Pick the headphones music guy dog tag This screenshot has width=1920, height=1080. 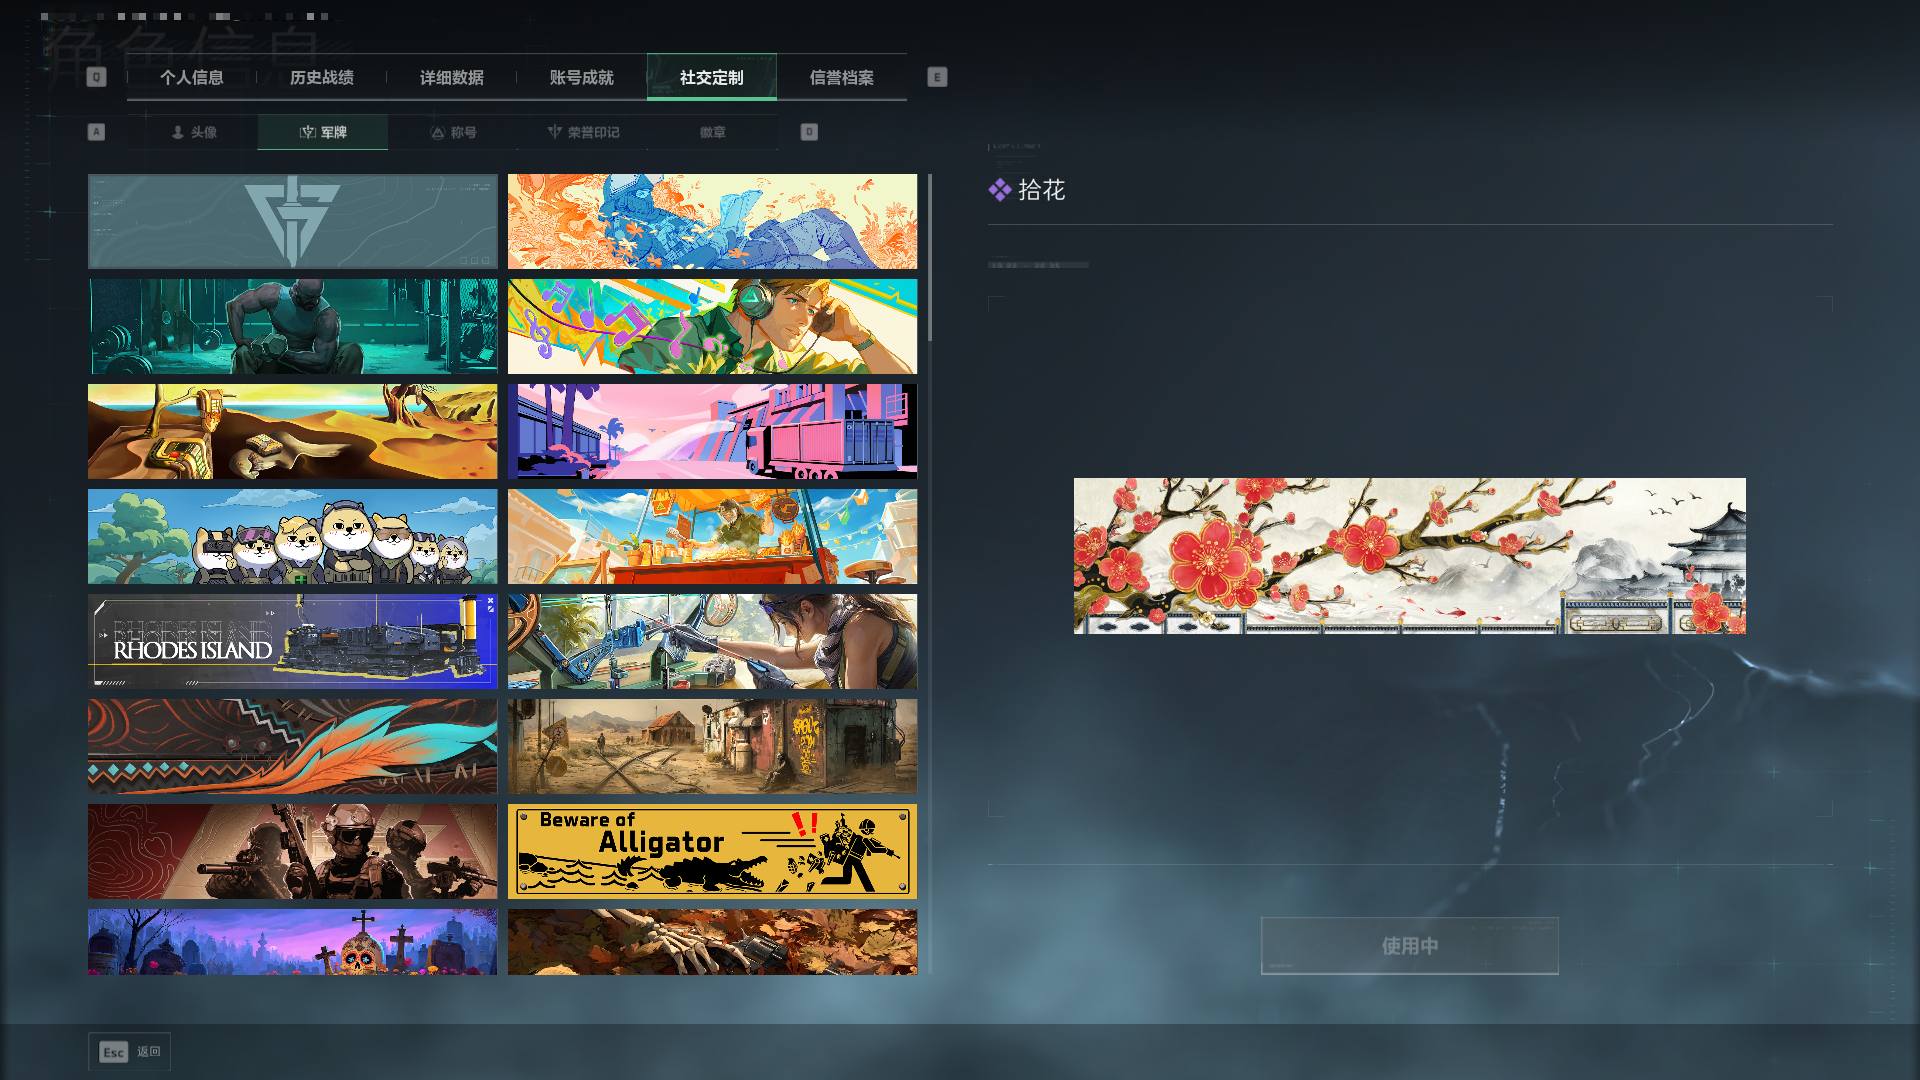(x=712, y=327)
